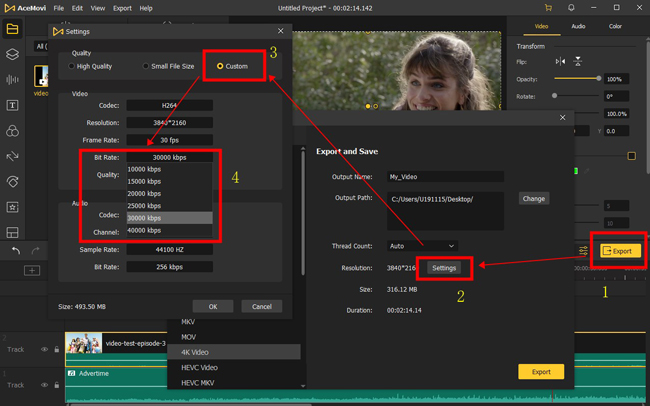This screenshot has height=406, width=650.
Task: Open the Text panel in sidebar
Action: click(12, 105)
